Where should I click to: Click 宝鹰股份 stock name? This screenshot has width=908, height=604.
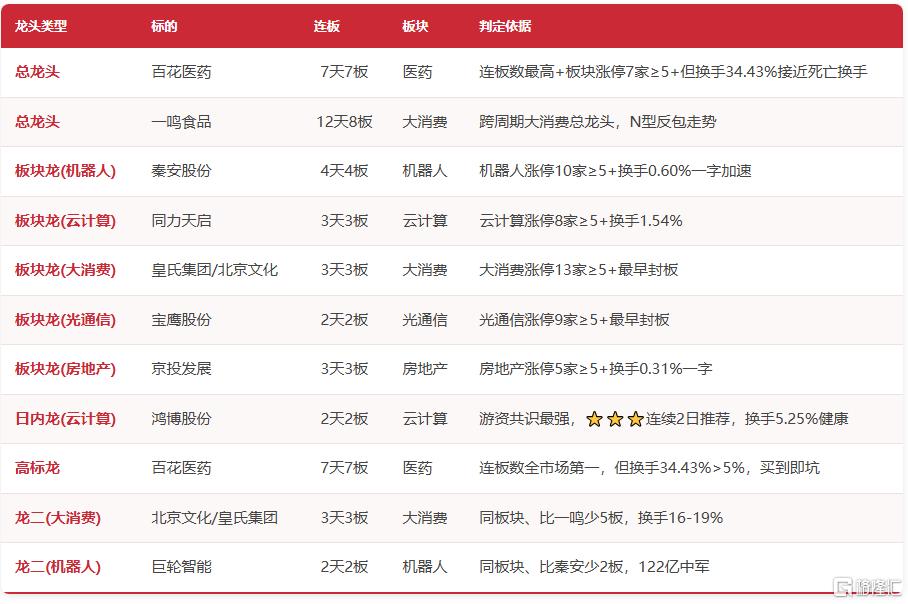[181, 320]
